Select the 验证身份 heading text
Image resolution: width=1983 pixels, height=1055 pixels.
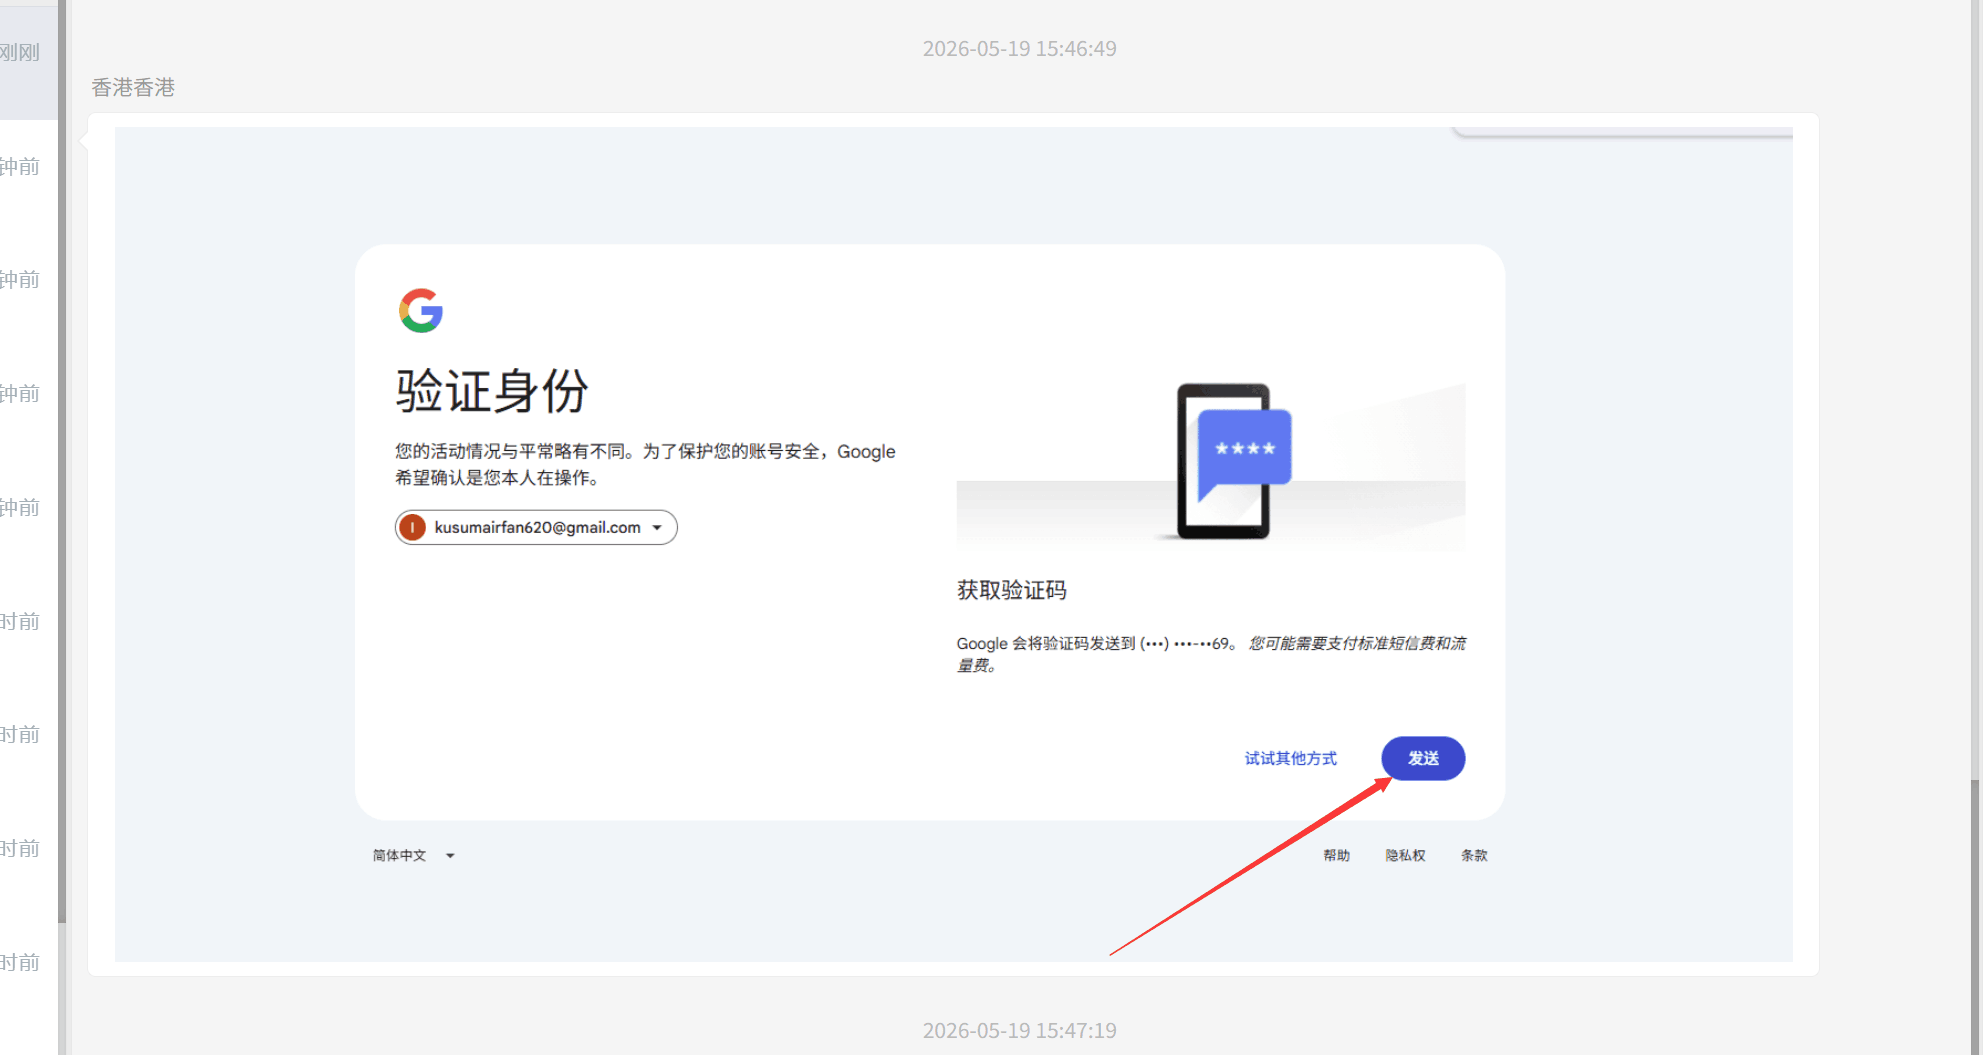tap(492, 390)
